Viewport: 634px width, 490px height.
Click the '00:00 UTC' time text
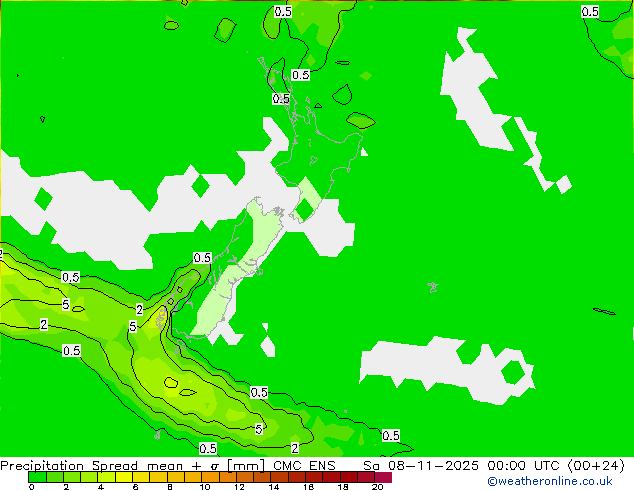(x=526, y=465)
